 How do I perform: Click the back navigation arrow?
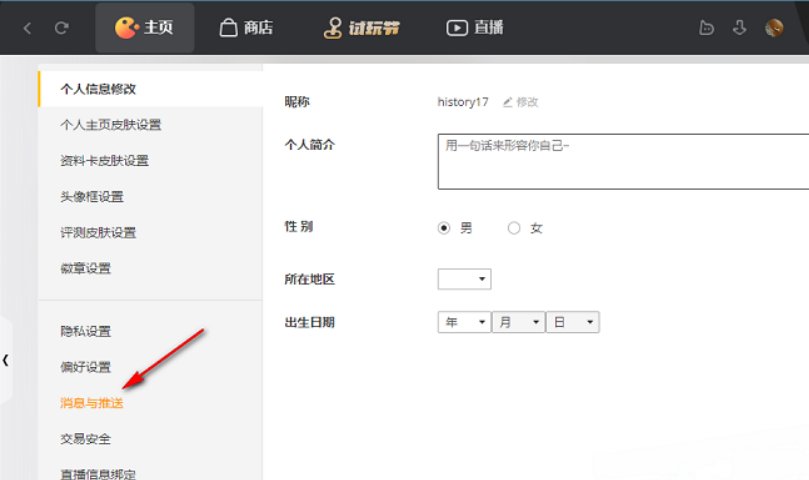point(27,28)
